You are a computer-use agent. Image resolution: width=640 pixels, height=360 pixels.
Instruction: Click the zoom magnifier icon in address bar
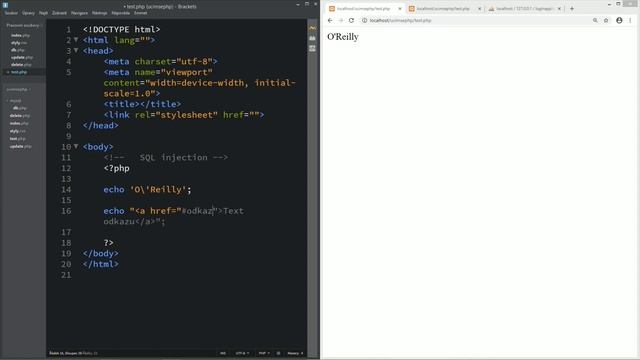coord(595,20)
